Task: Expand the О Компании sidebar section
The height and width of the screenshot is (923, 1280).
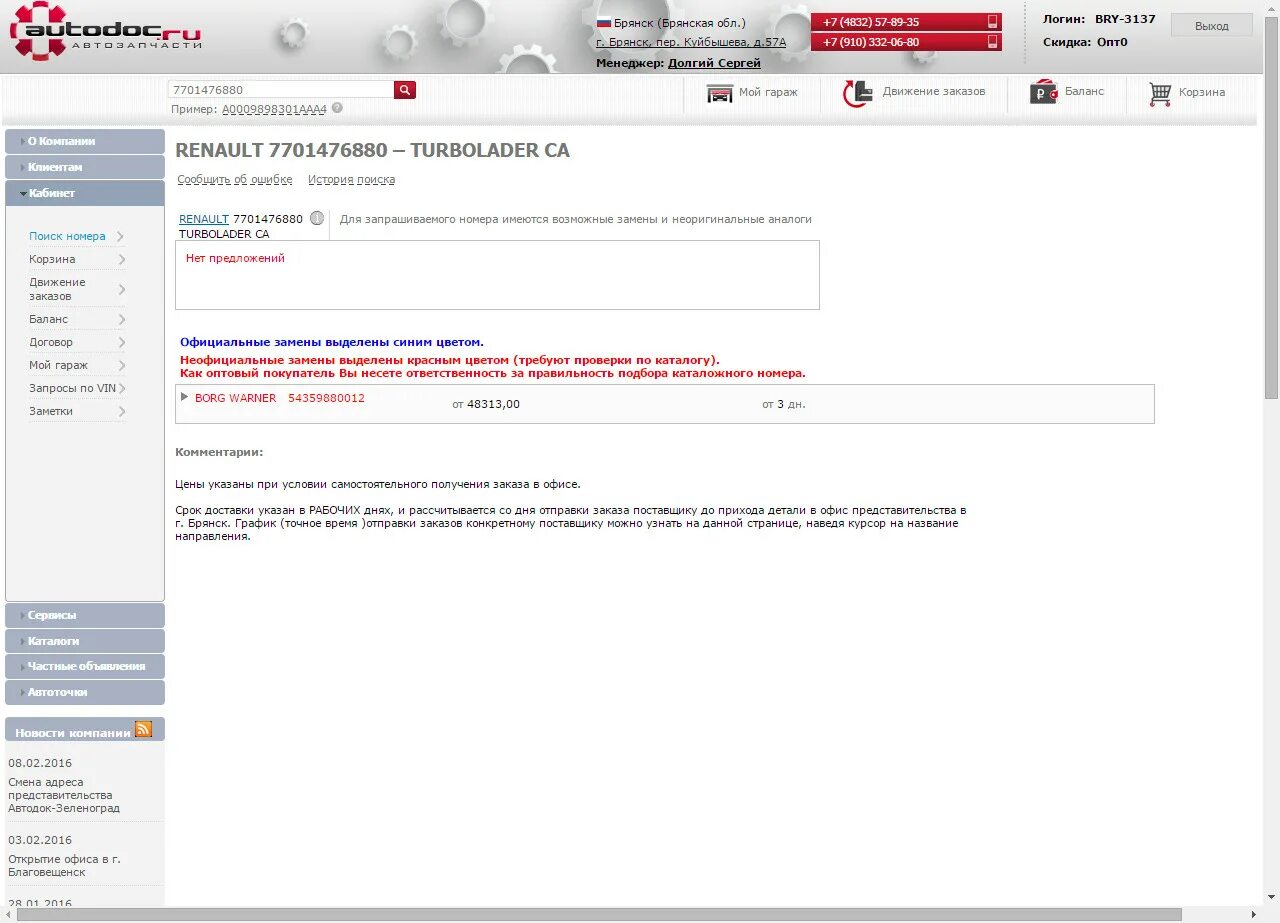Action: click(x=85, y=141)
